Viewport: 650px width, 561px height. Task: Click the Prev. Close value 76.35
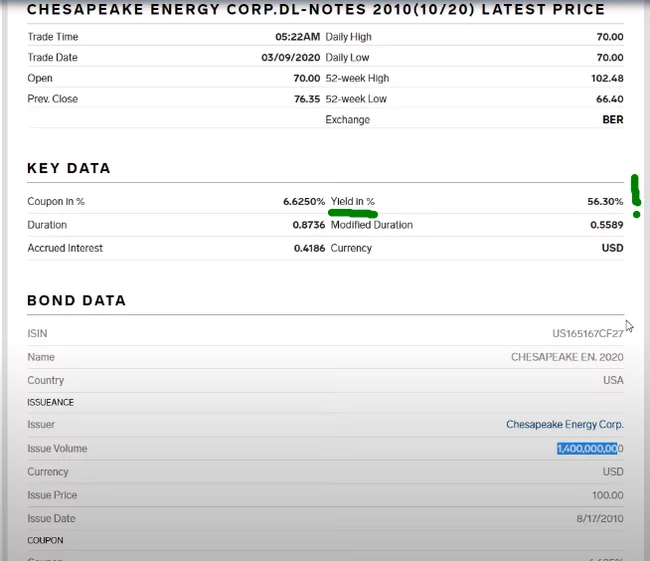click(306, 99)
